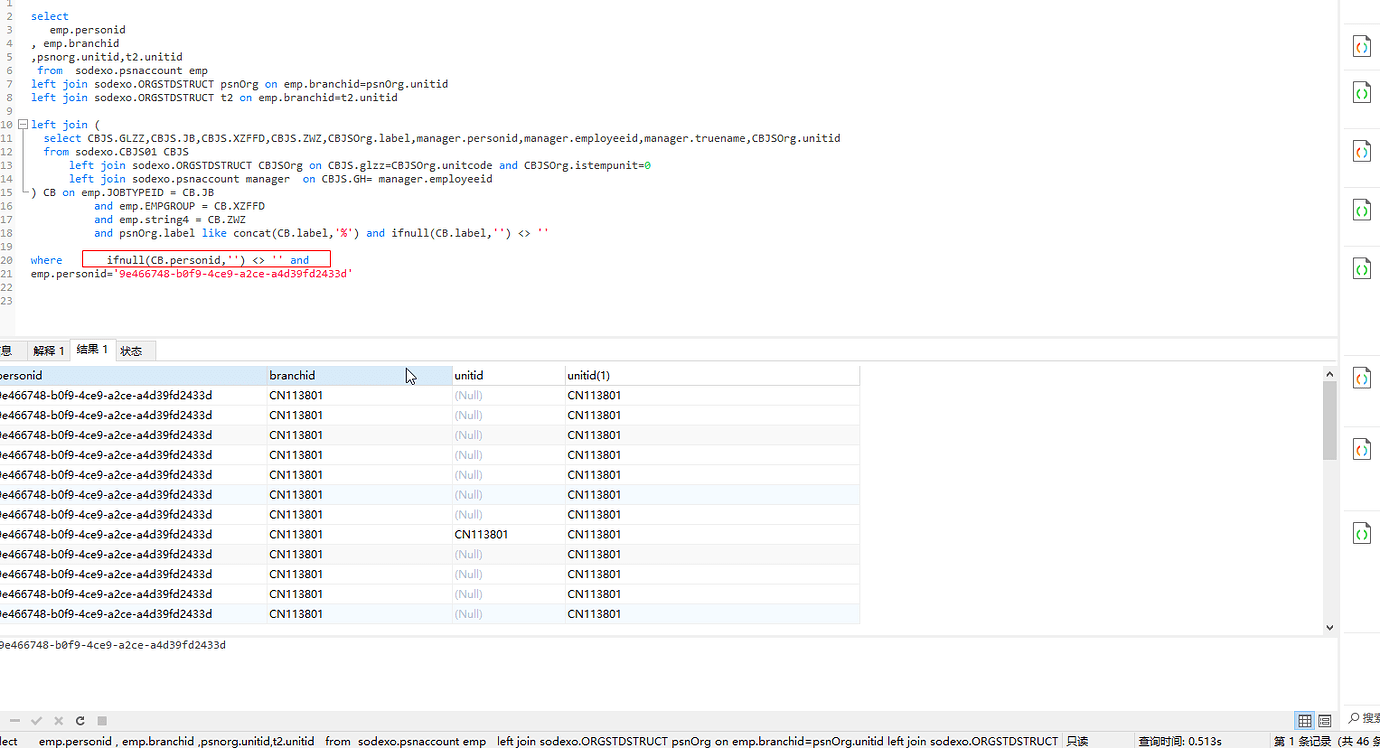Click the 只读 status bar entry
This screenshot has height=748, width=1380.
click(1077, 741)
